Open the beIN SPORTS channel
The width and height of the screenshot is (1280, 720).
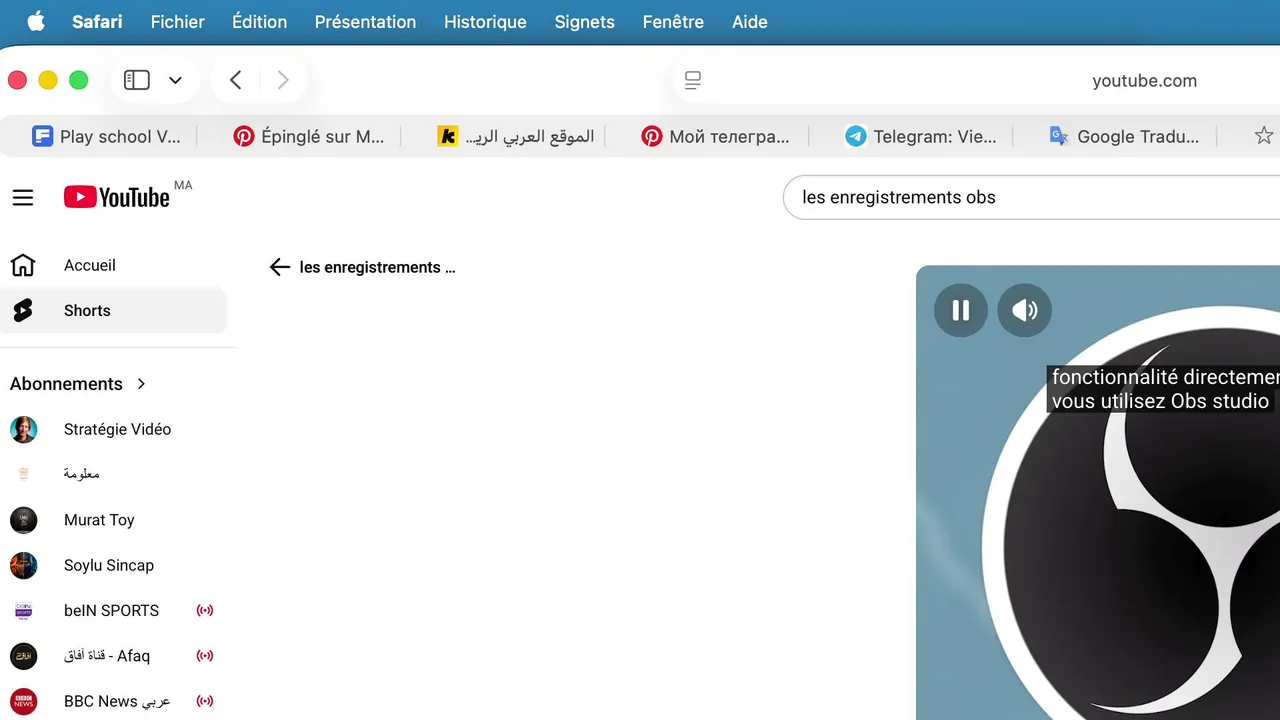(x=113, y=610)
